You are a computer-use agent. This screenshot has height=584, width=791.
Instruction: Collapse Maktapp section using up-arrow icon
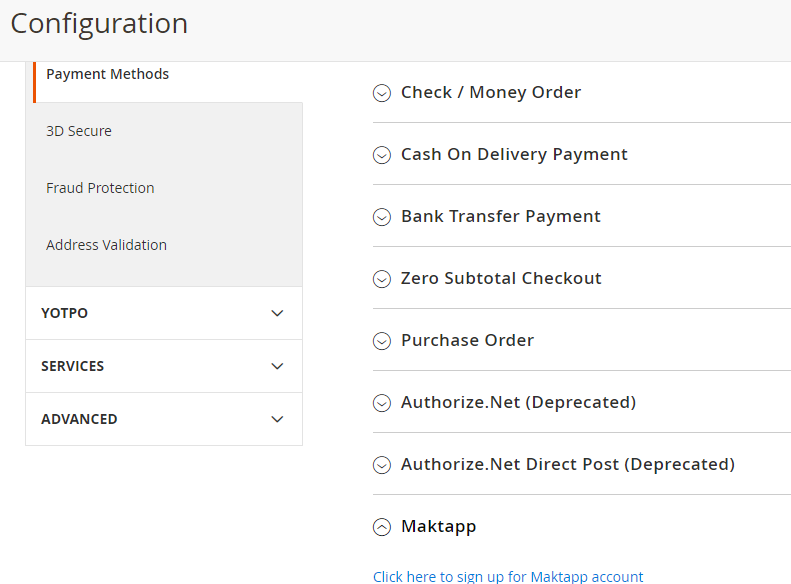tap(382, 527)
